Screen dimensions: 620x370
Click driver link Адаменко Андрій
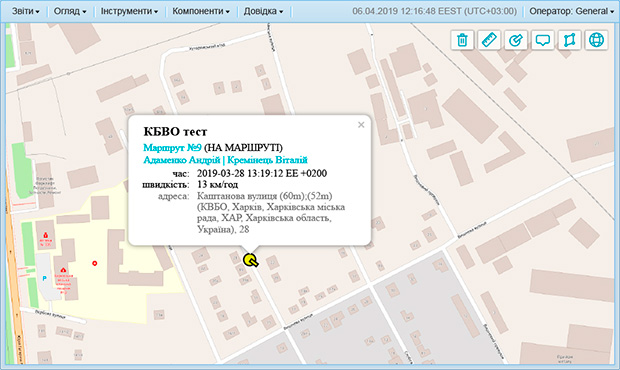pos(181,160)
